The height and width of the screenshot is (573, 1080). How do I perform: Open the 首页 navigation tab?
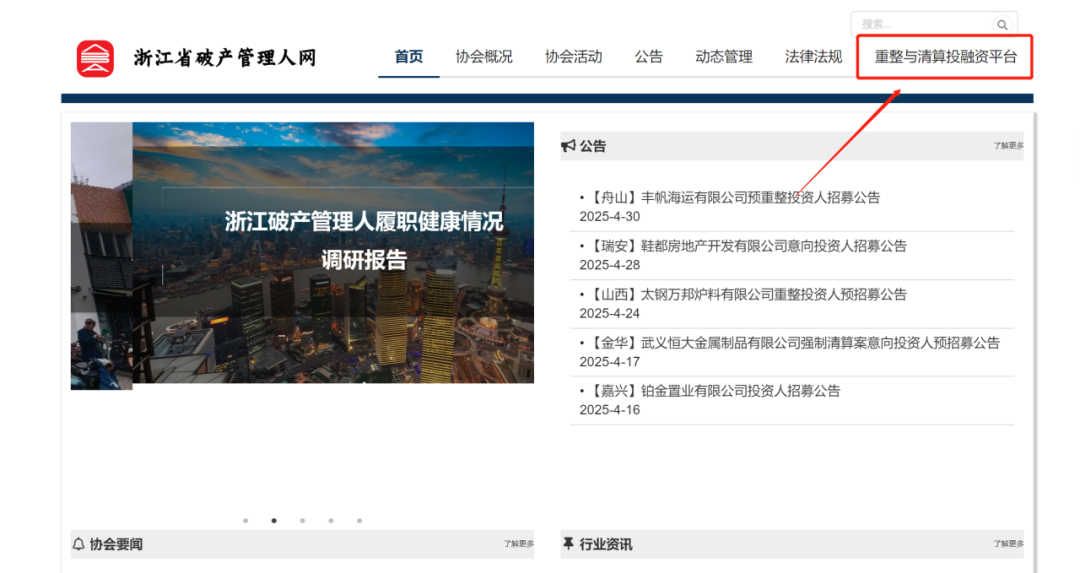pos(408,56)
